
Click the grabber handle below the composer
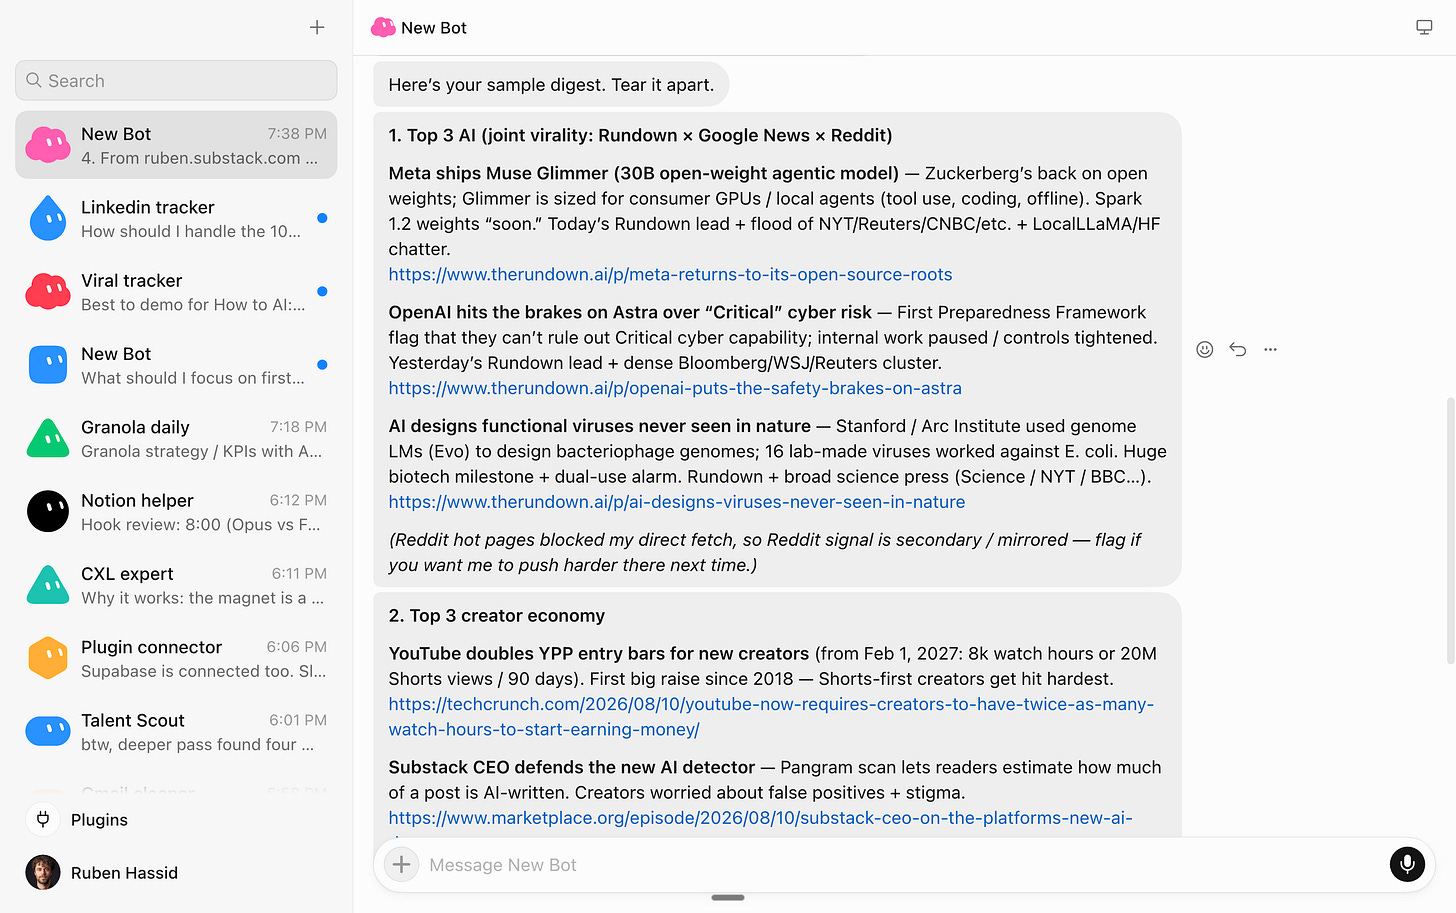(728, 897)
